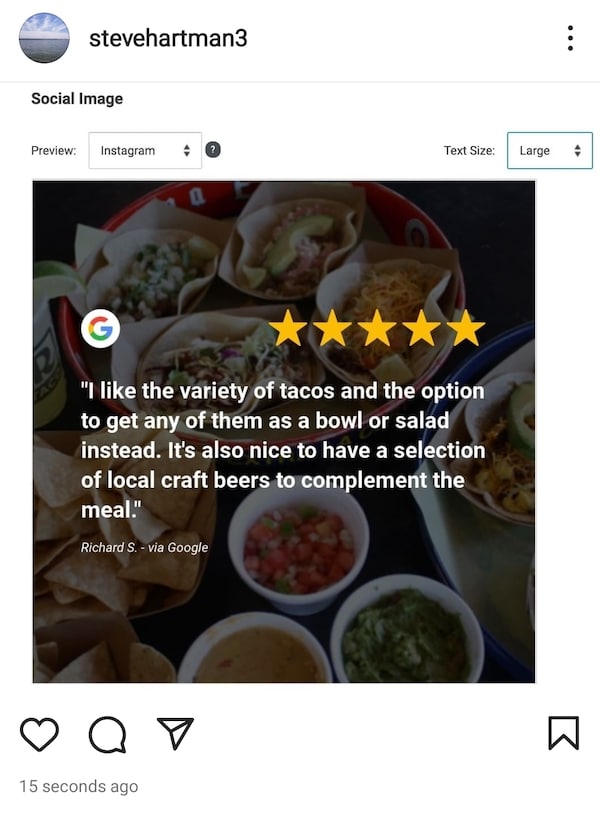Click the 15 seconds ago timestamp

coord(79,786)
